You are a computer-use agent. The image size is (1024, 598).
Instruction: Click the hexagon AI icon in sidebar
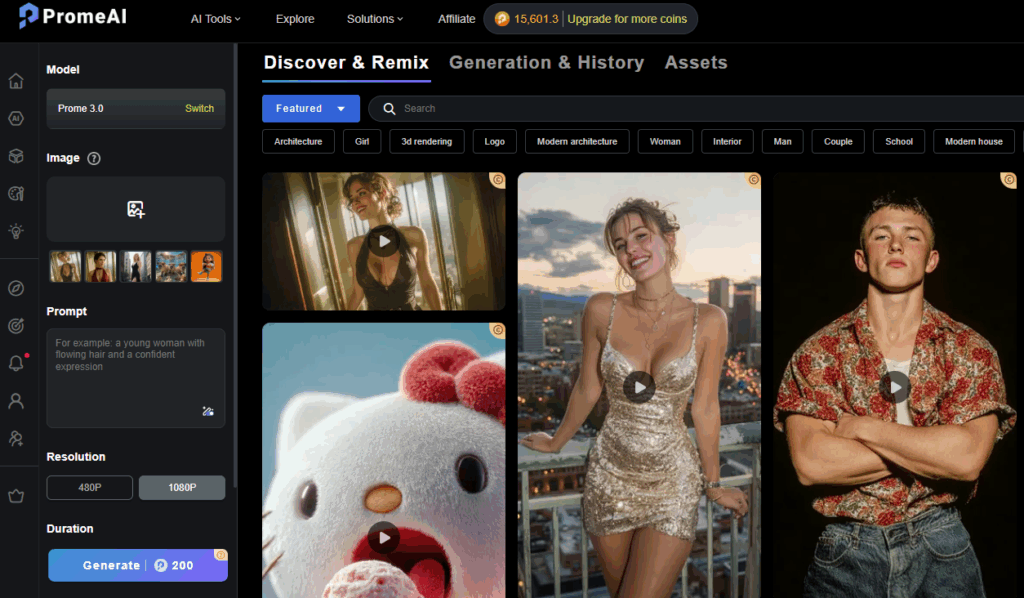tap(16, 118)
